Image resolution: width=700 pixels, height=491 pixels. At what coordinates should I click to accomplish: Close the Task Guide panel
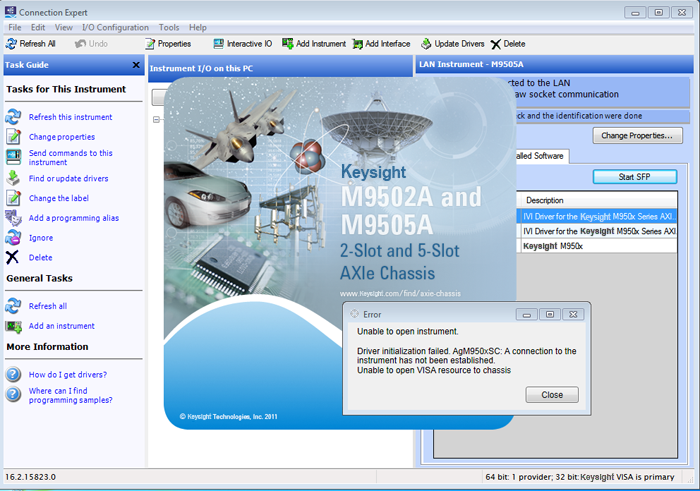click(136, 65)
